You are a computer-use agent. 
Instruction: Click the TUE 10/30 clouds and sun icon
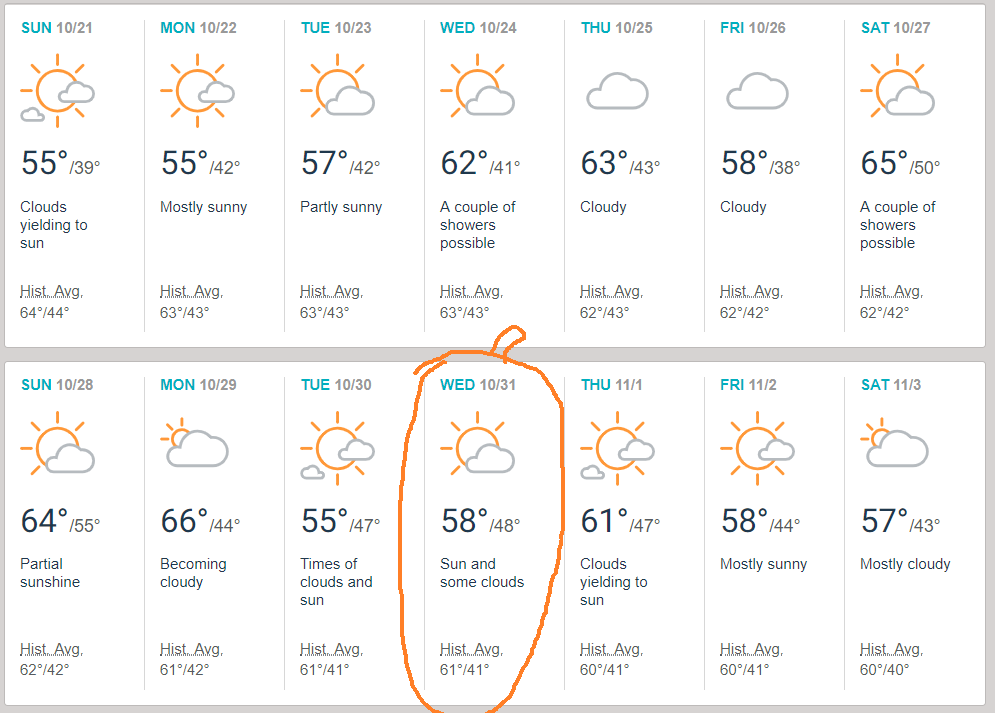pyautogui.click(x=337, y=450)
